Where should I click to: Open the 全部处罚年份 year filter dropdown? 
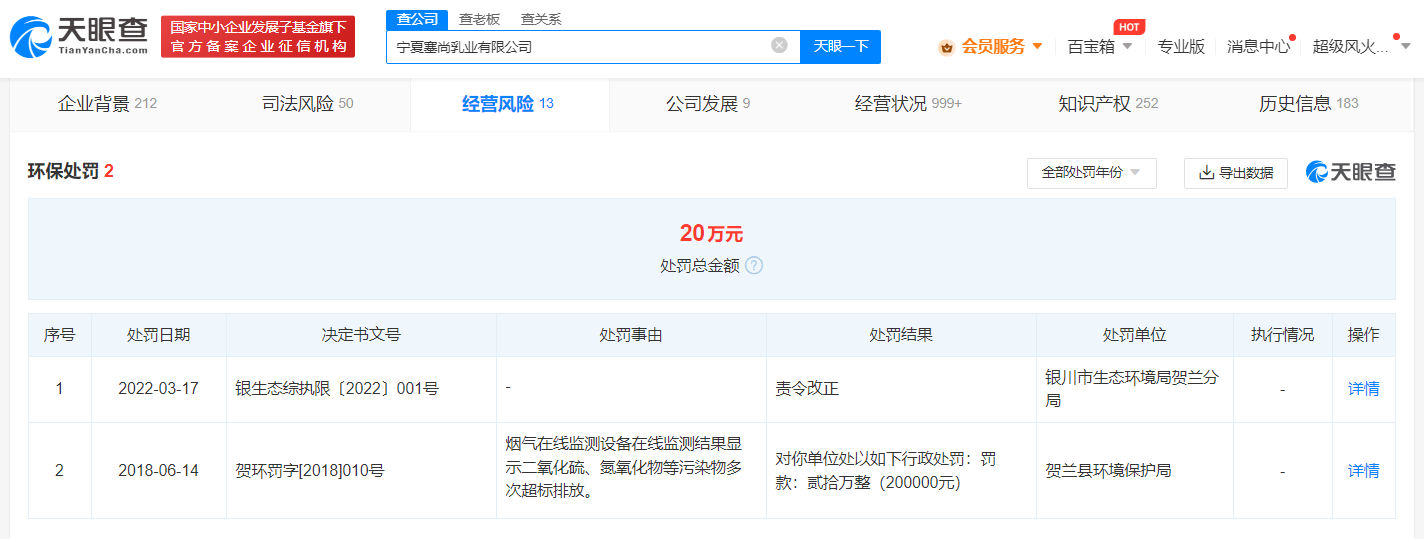[1091, 173]
